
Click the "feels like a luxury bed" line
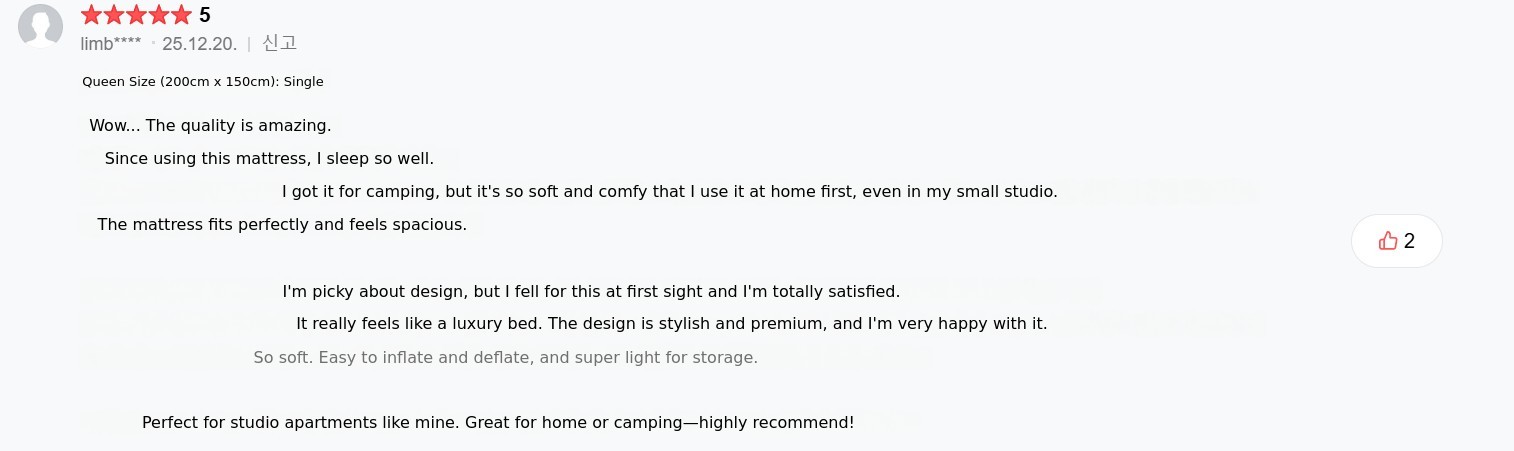(x=671, y=324)
